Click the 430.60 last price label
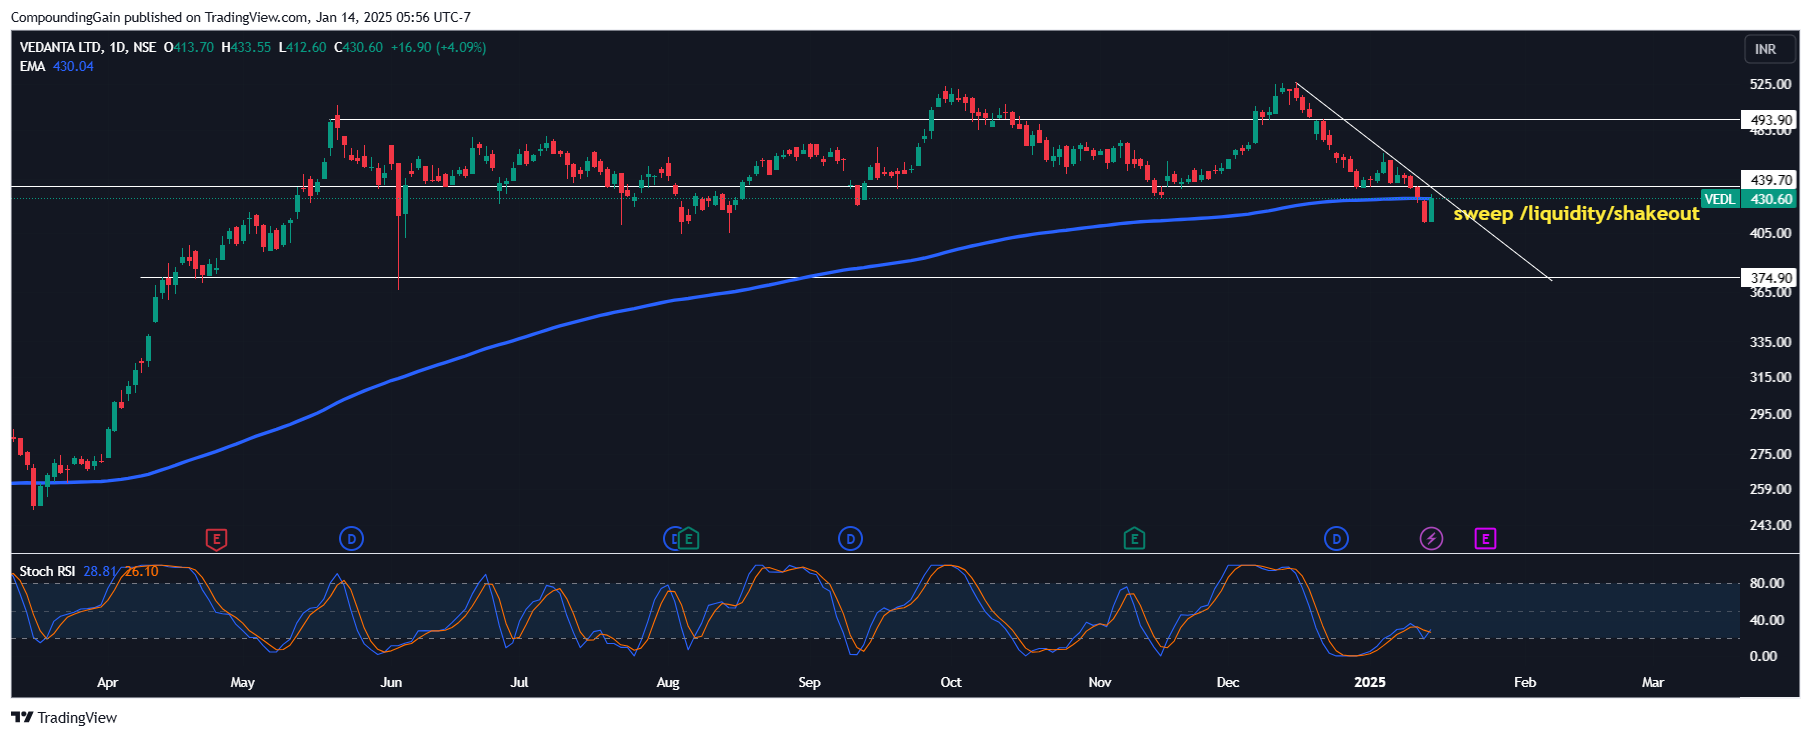This screenshot has height=737, width=1811. point(1771,199)
